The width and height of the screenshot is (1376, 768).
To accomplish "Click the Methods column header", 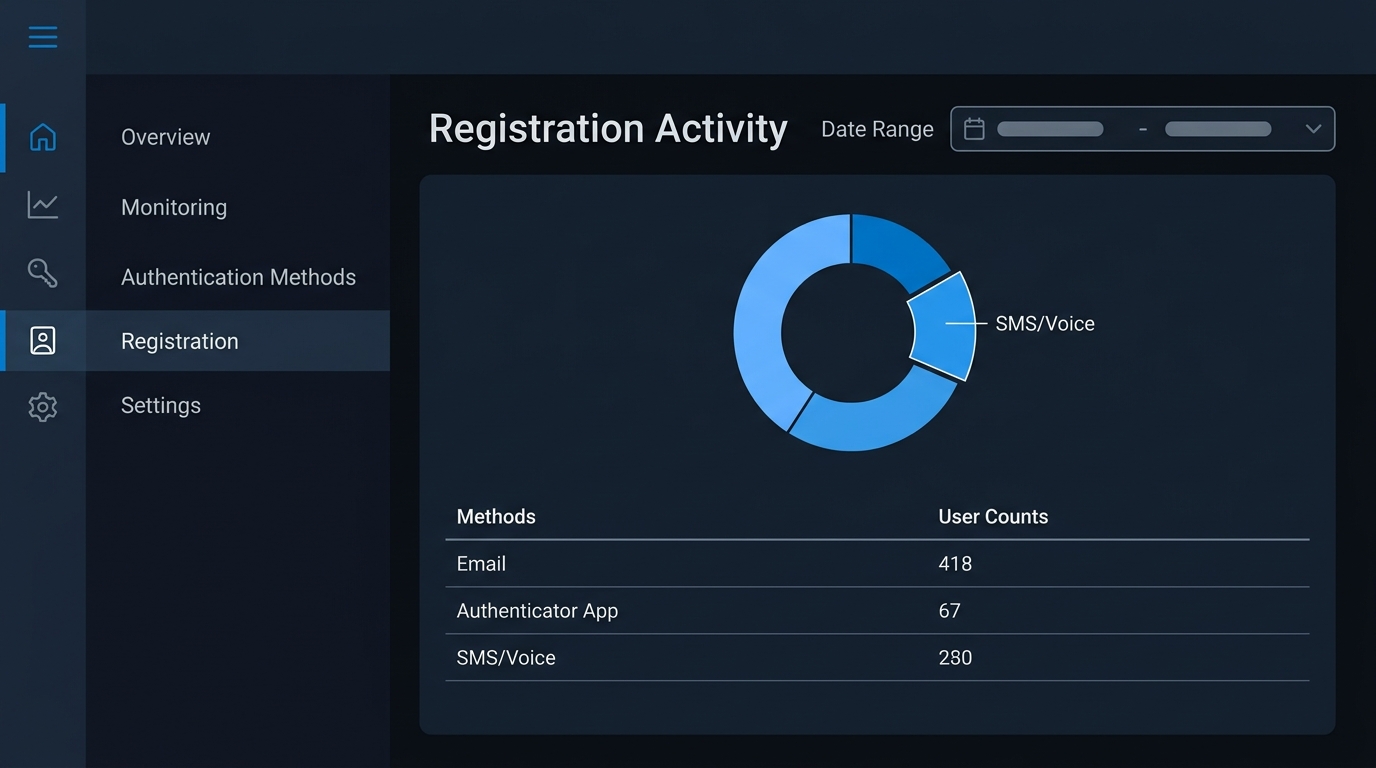I will [x=496, y=517].
